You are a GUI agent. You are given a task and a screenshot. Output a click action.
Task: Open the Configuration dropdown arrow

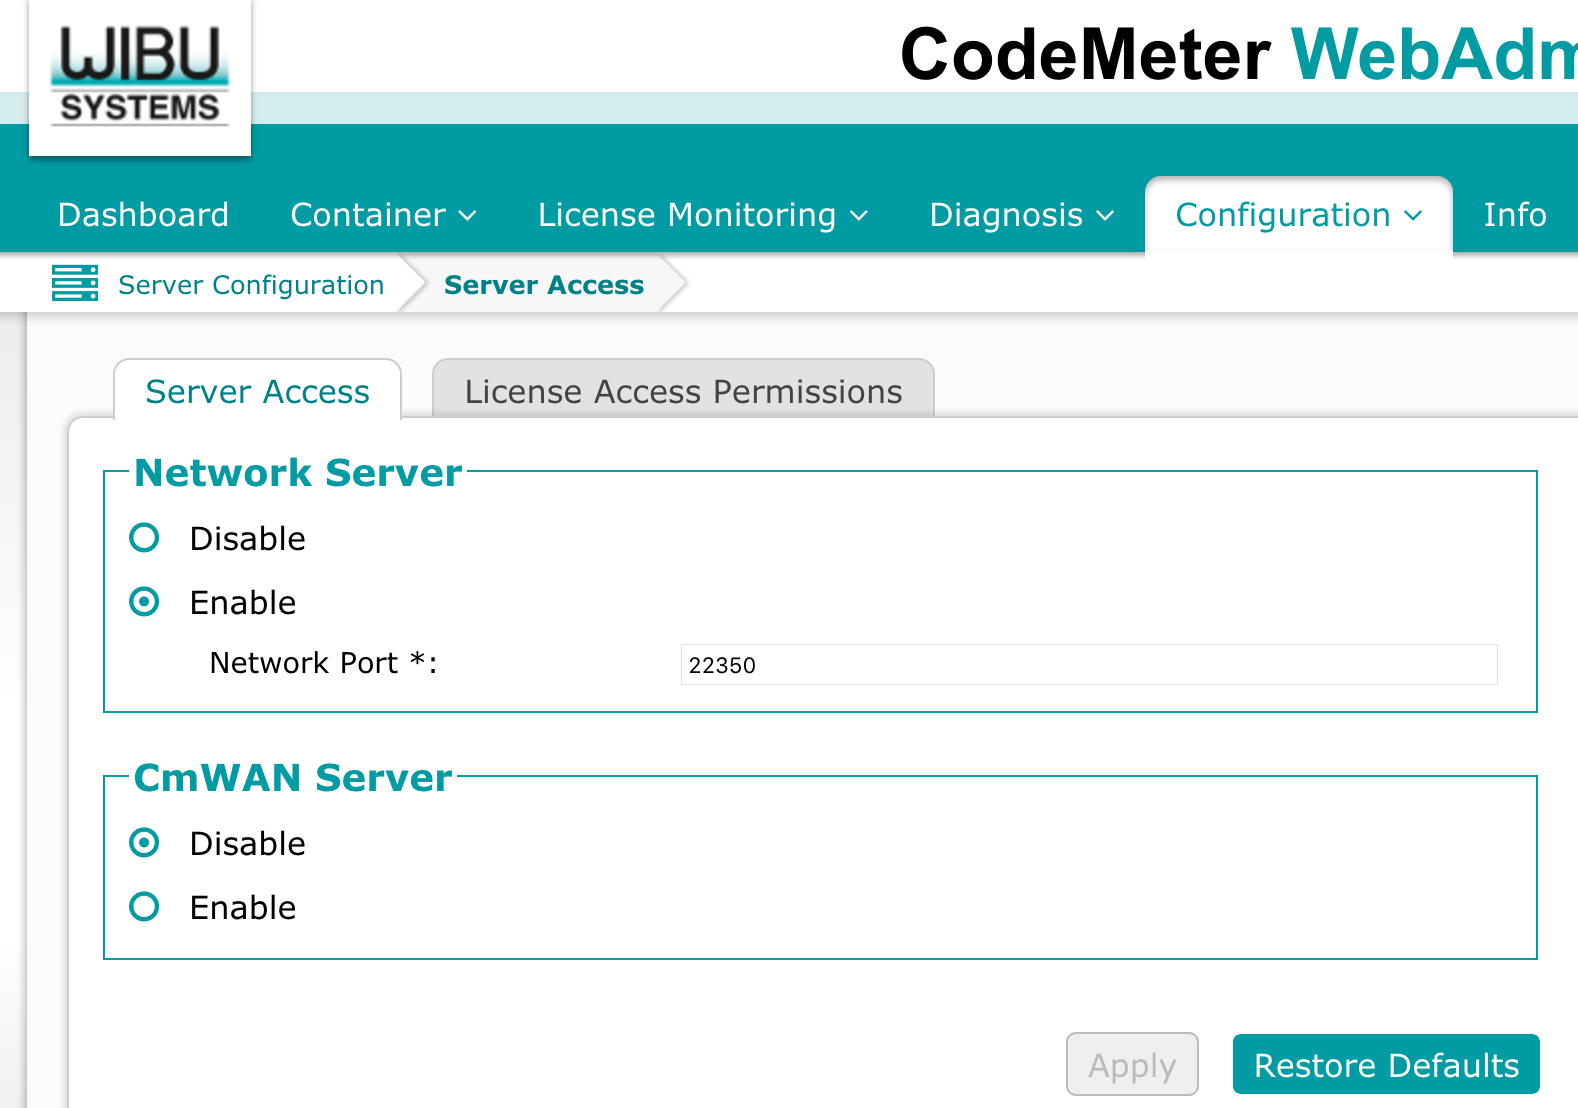click(1412, 216)
